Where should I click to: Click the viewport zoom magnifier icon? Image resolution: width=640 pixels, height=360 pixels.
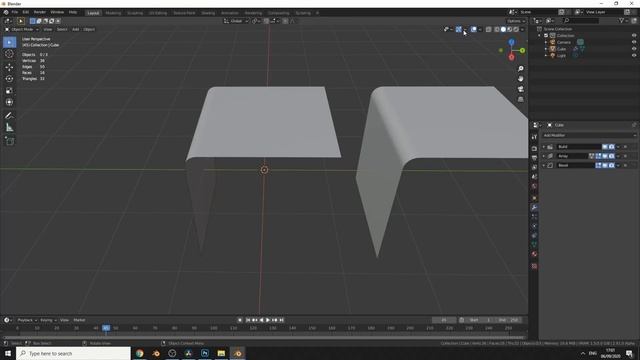click(x=520, y=69)
